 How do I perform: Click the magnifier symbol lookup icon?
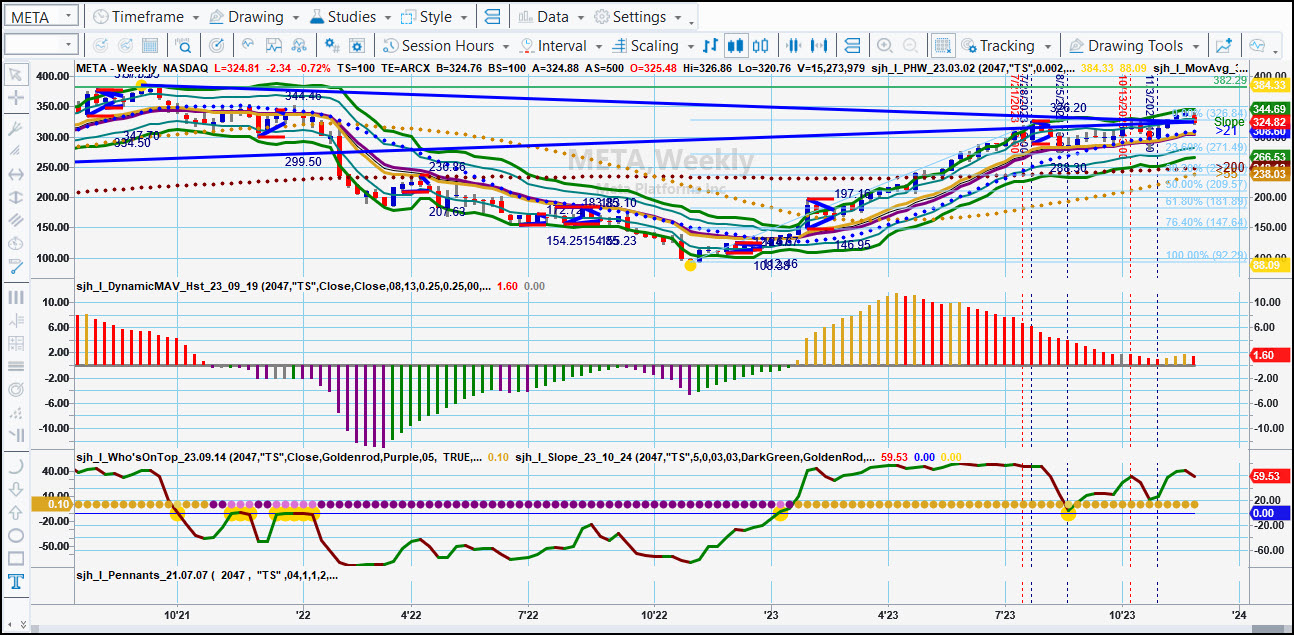tap(184, 46)
